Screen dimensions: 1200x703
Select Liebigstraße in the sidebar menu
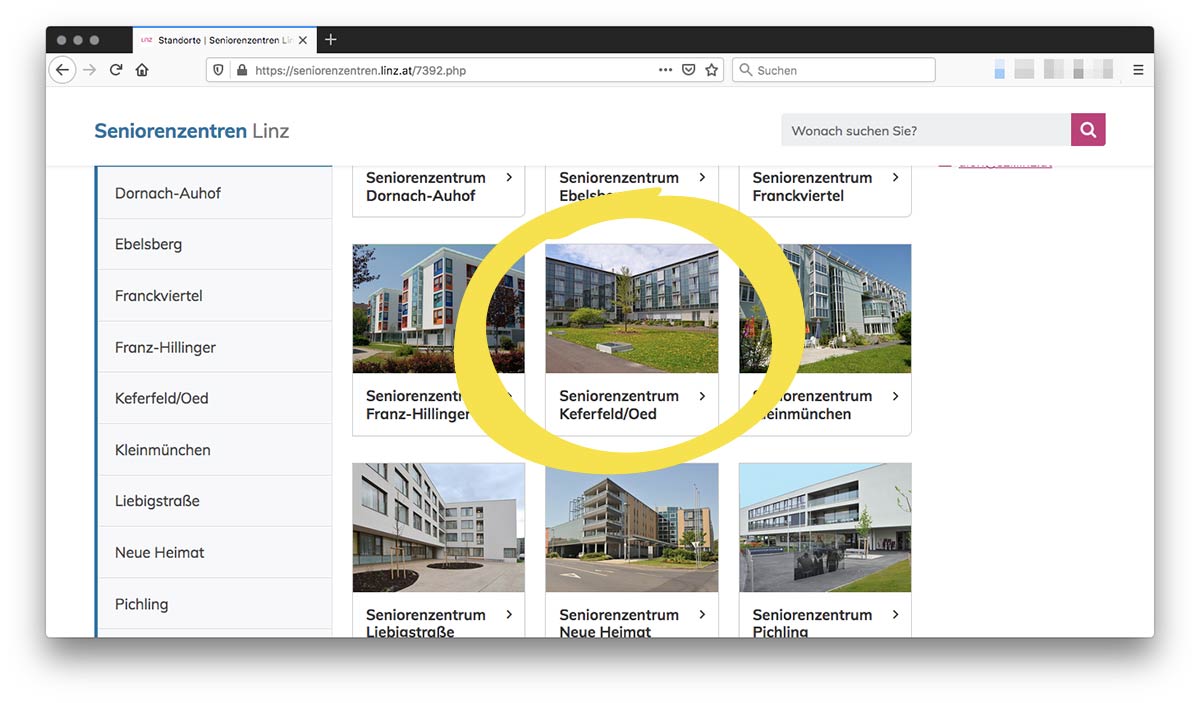[x=157, y=501]
